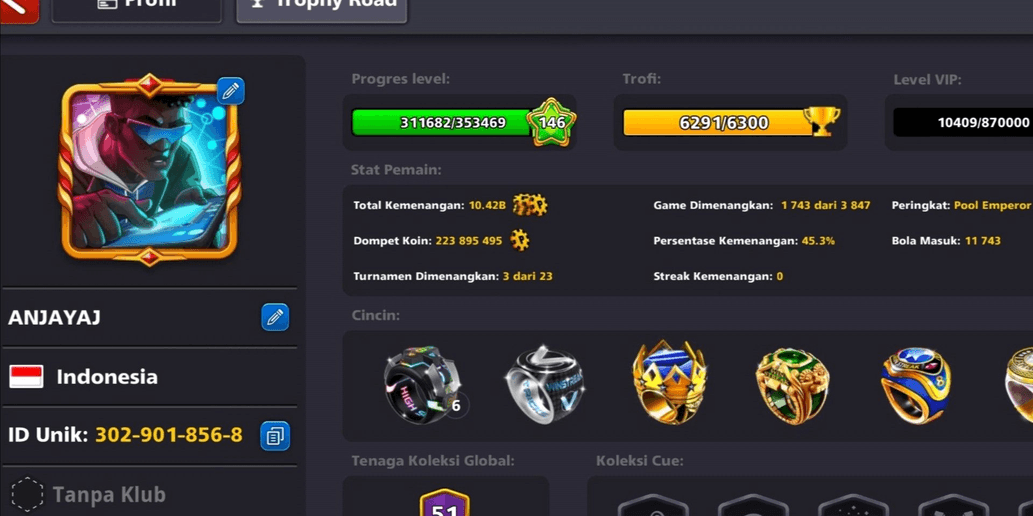Select the blue Streak ring

915,385
